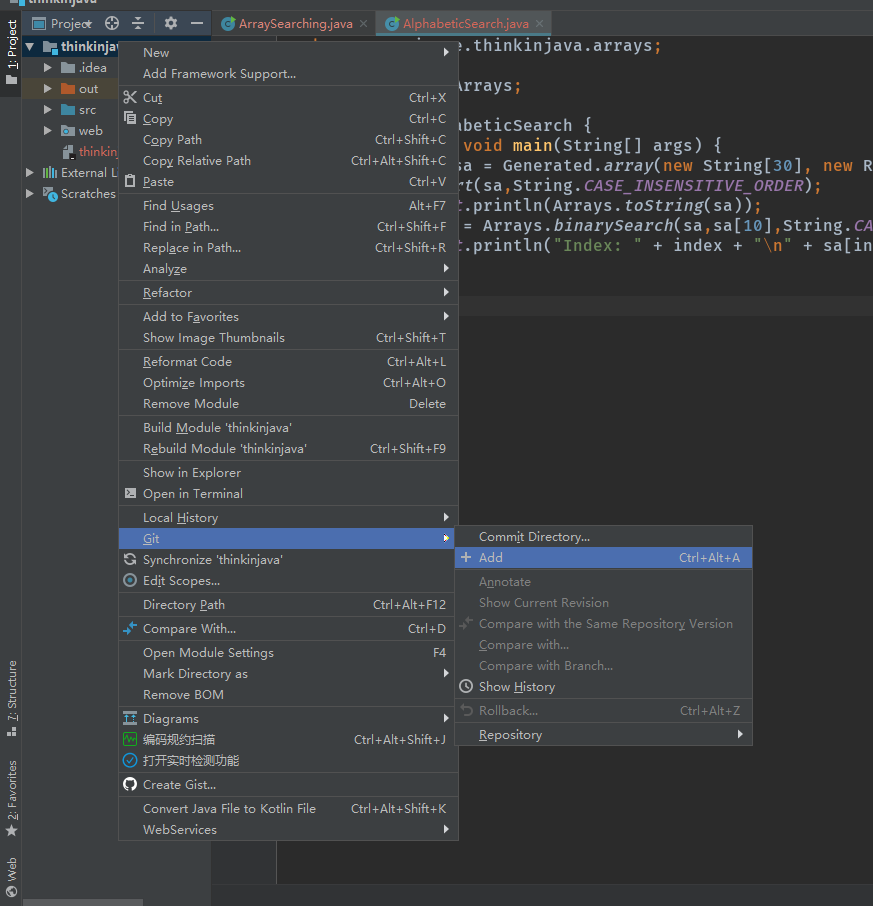Click Open in Terminal menu entry

coord(192,494)
